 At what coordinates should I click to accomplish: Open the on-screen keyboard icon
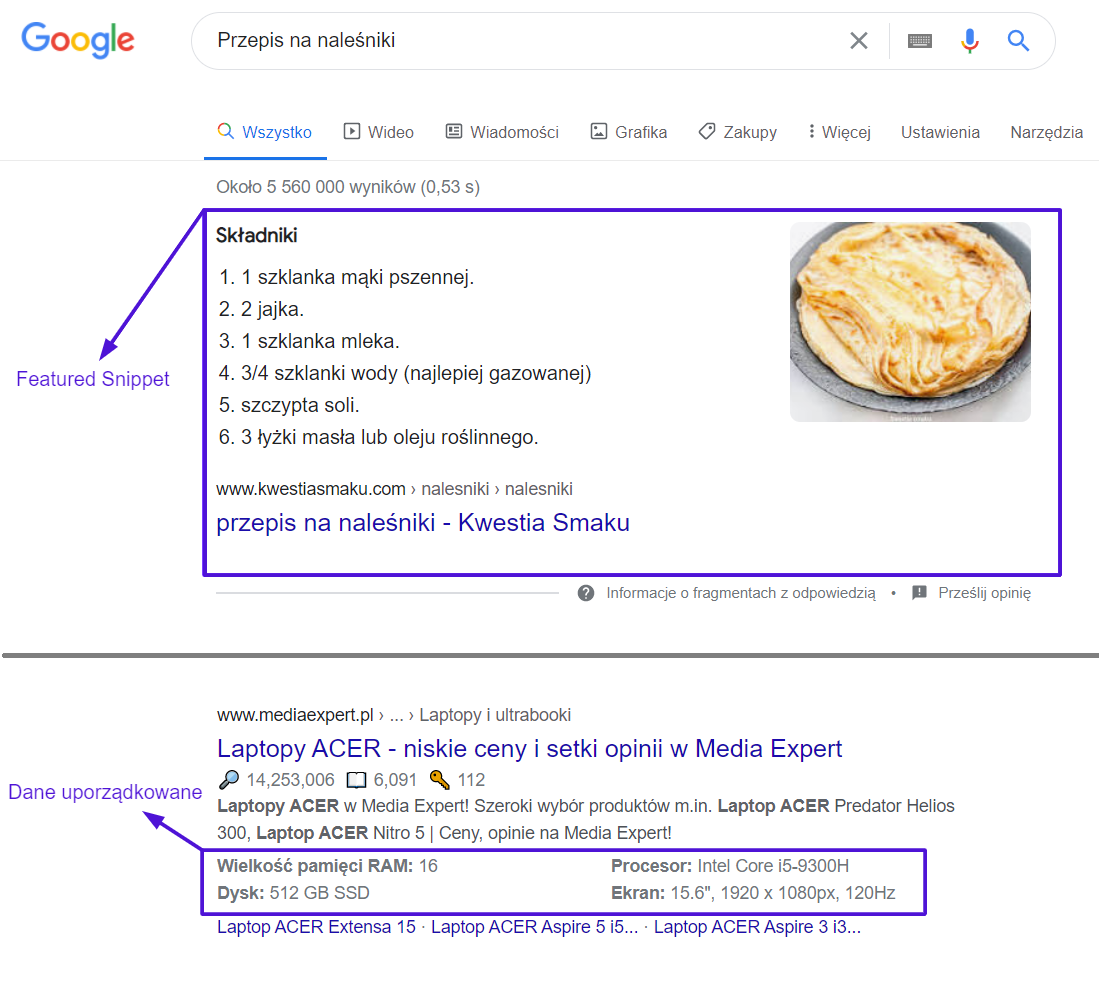coord(920,41)
